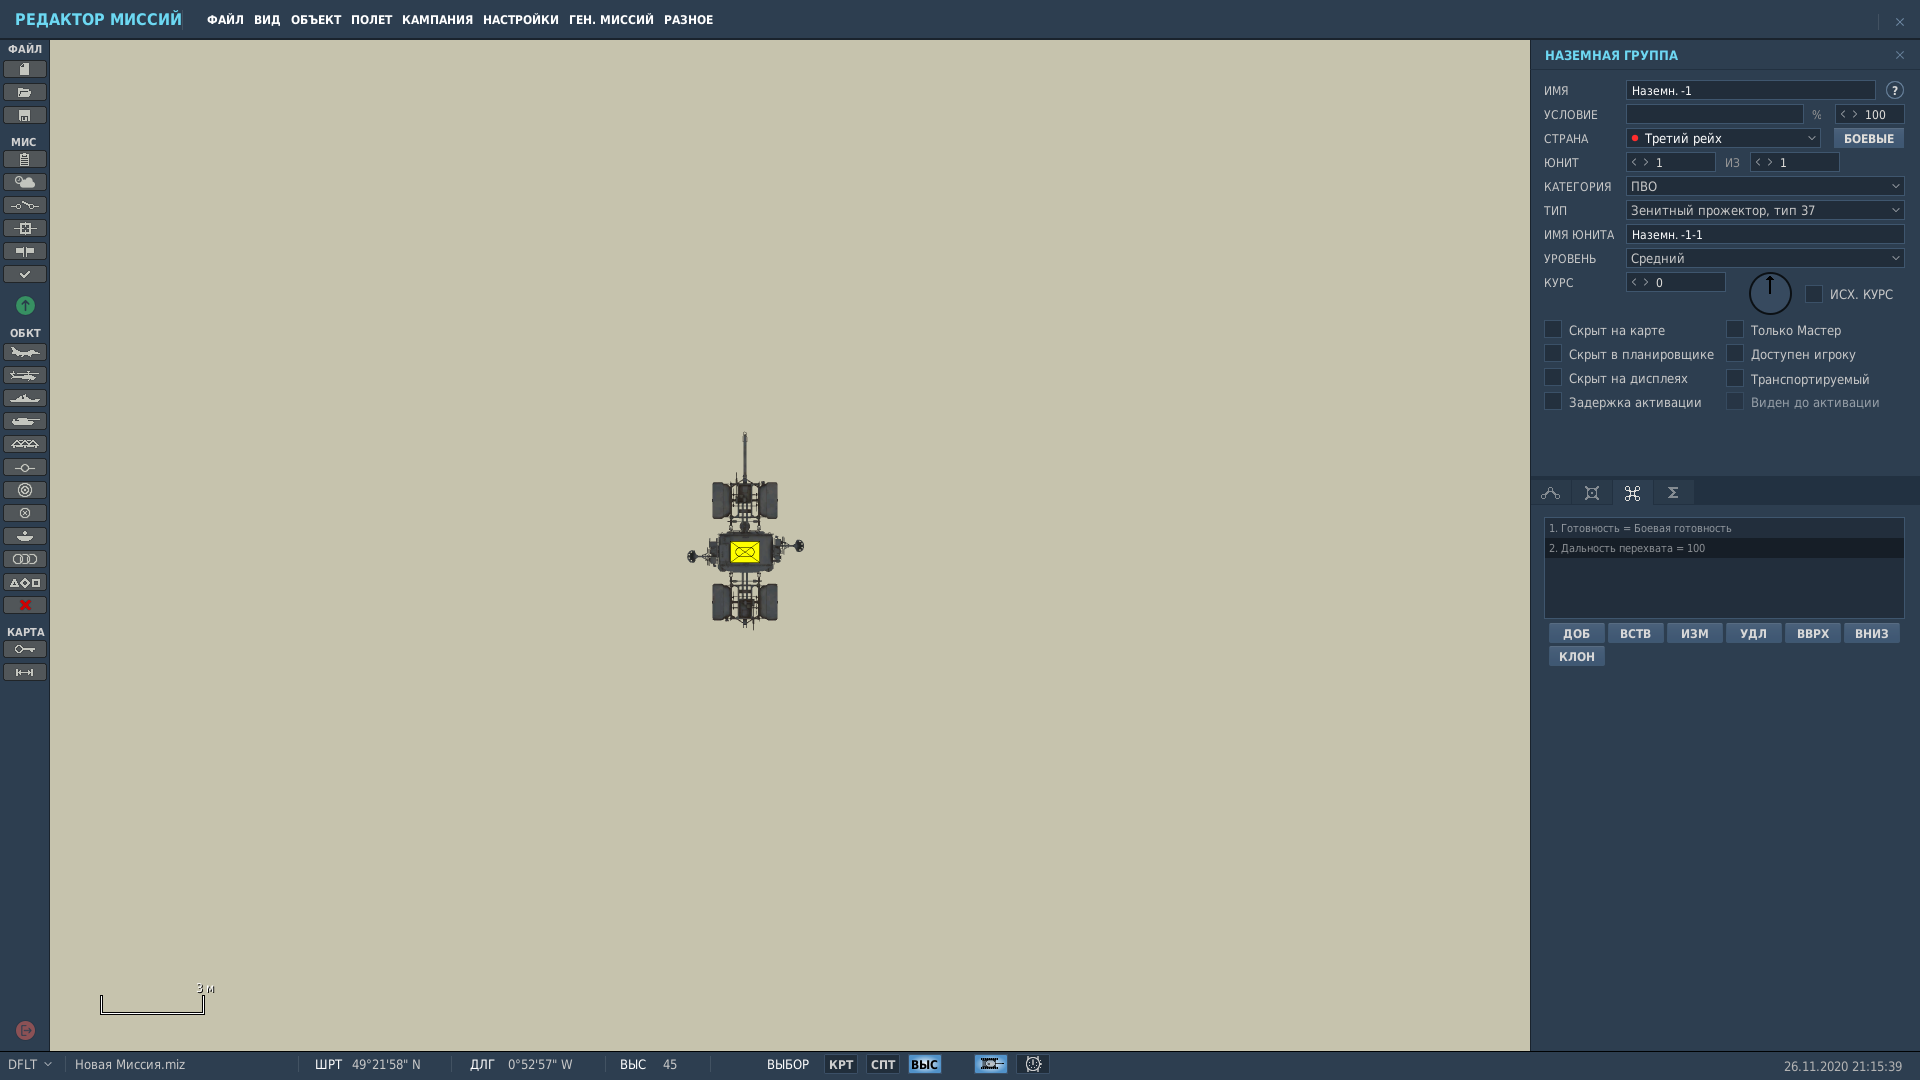The height and width of the screenshot is (1080, 1920).
Task: Click ДОБ to add an action
Action: [x=1577, y=633]
